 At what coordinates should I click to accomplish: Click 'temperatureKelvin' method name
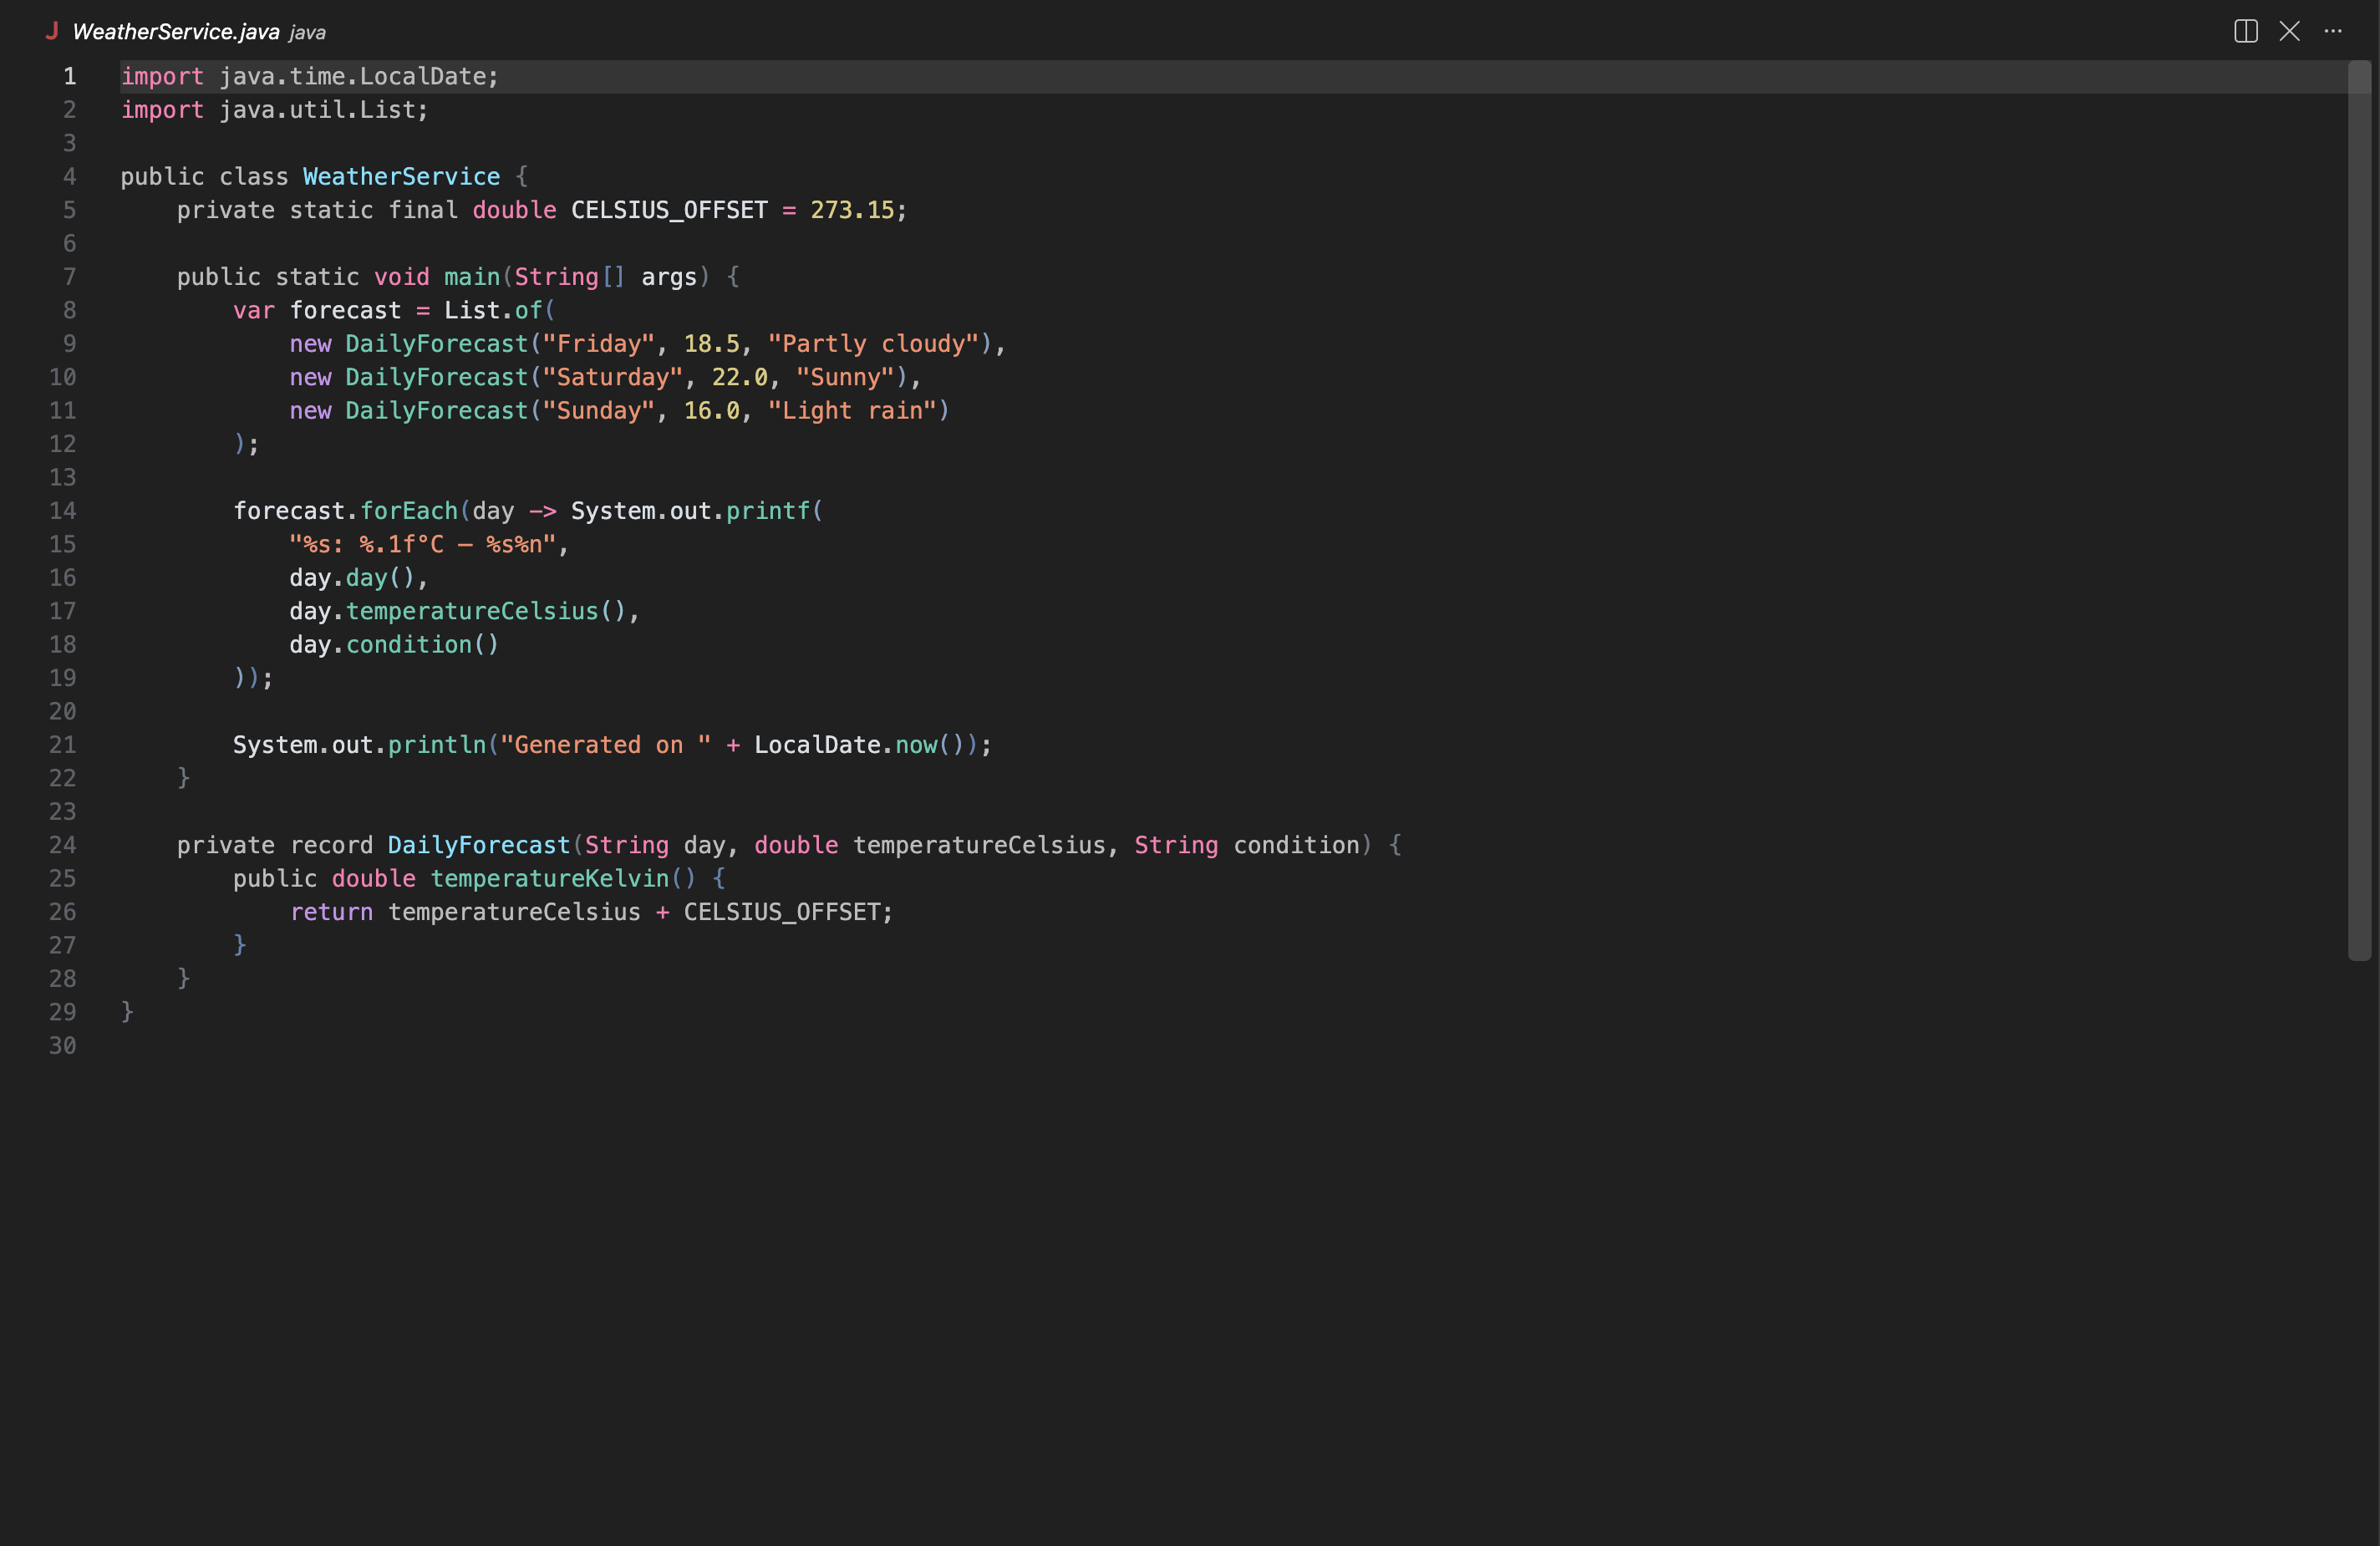[x=549, y=879]
